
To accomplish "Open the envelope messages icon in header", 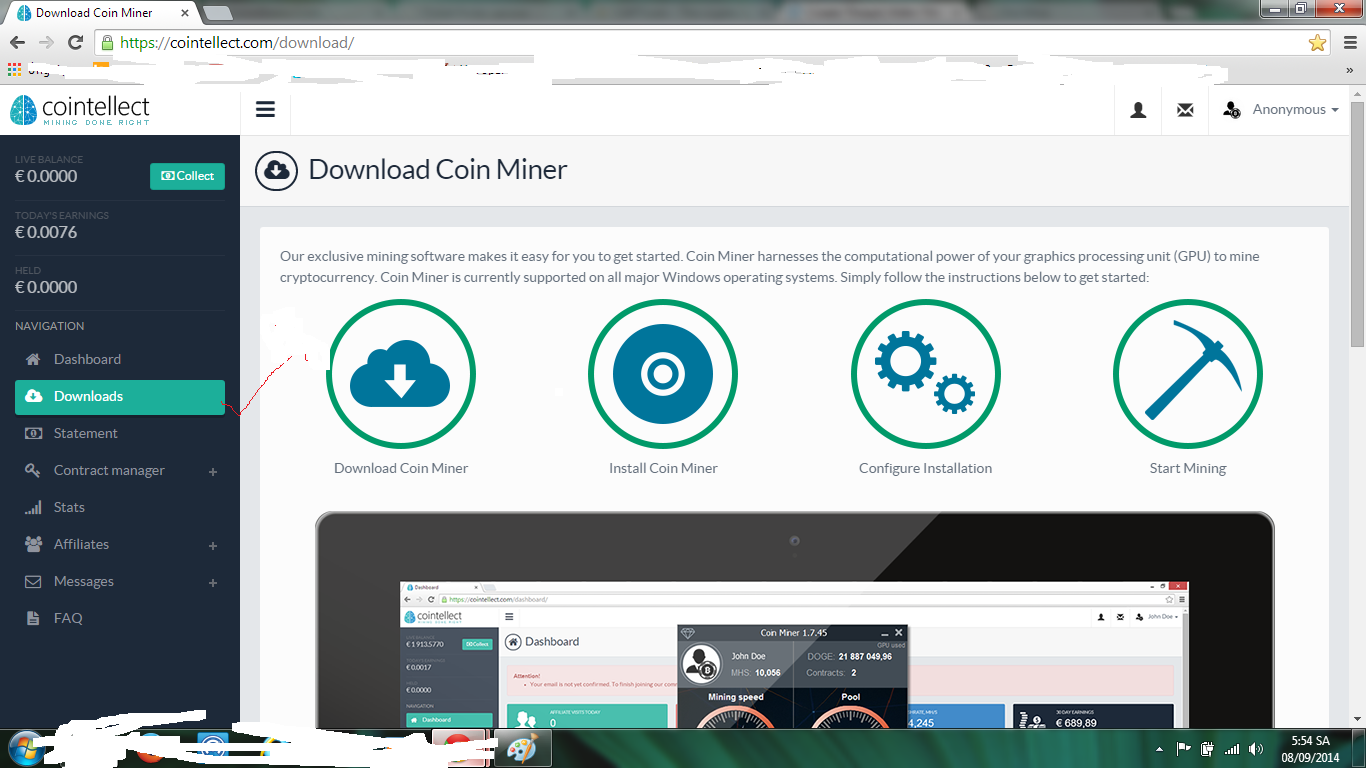I will click(x=1185, y=110).
